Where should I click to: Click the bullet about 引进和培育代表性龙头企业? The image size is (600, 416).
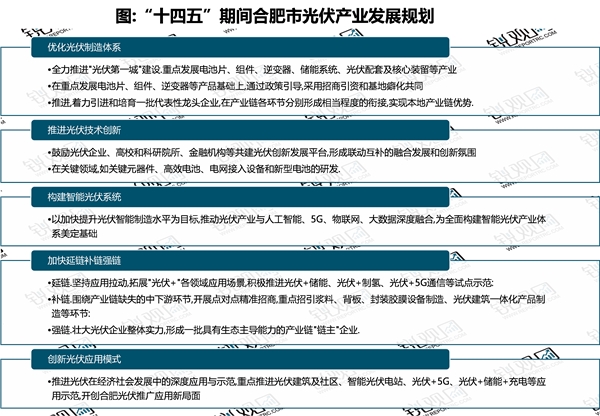pyautogui.click(x=261, y=103)
